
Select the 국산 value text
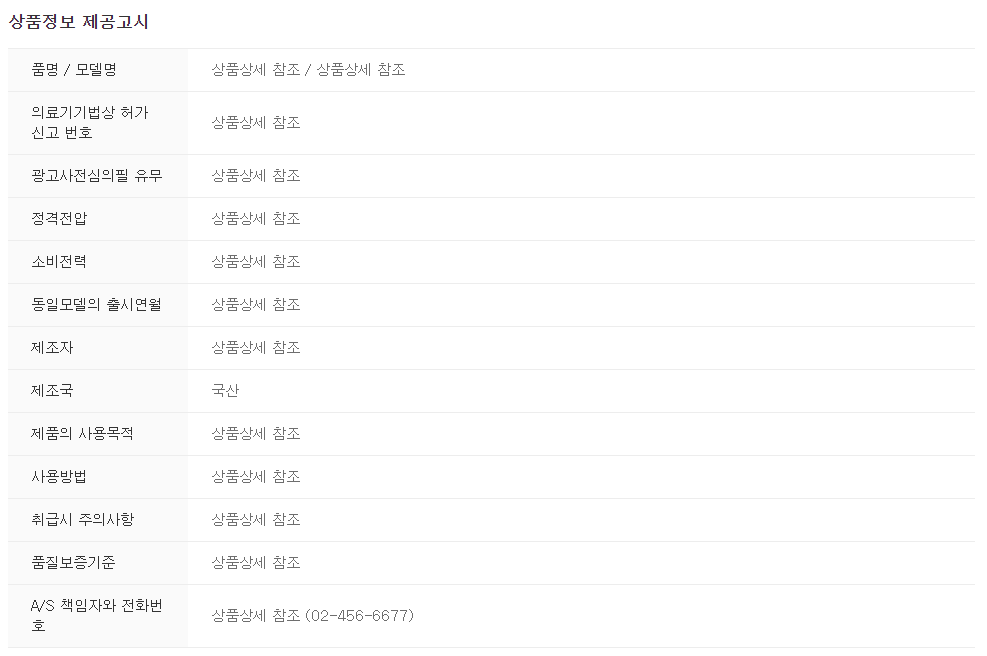225,390
